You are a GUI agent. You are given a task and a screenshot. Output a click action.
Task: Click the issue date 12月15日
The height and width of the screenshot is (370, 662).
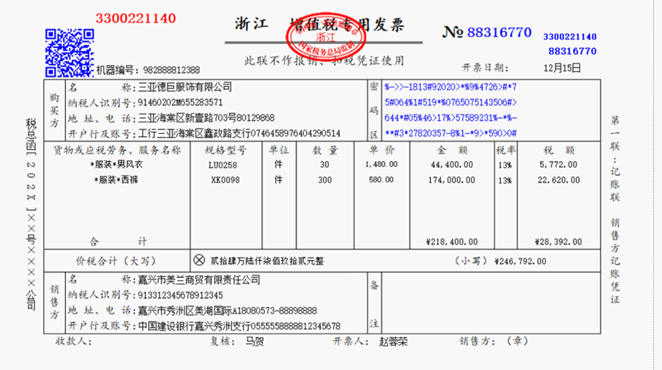(x=562, y=68)
